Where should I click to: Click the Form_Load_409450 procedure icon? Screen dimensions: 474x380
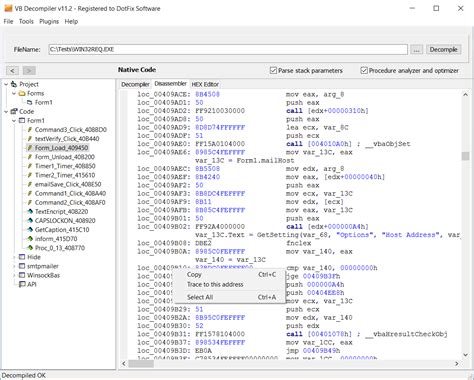tap(30, 148)
